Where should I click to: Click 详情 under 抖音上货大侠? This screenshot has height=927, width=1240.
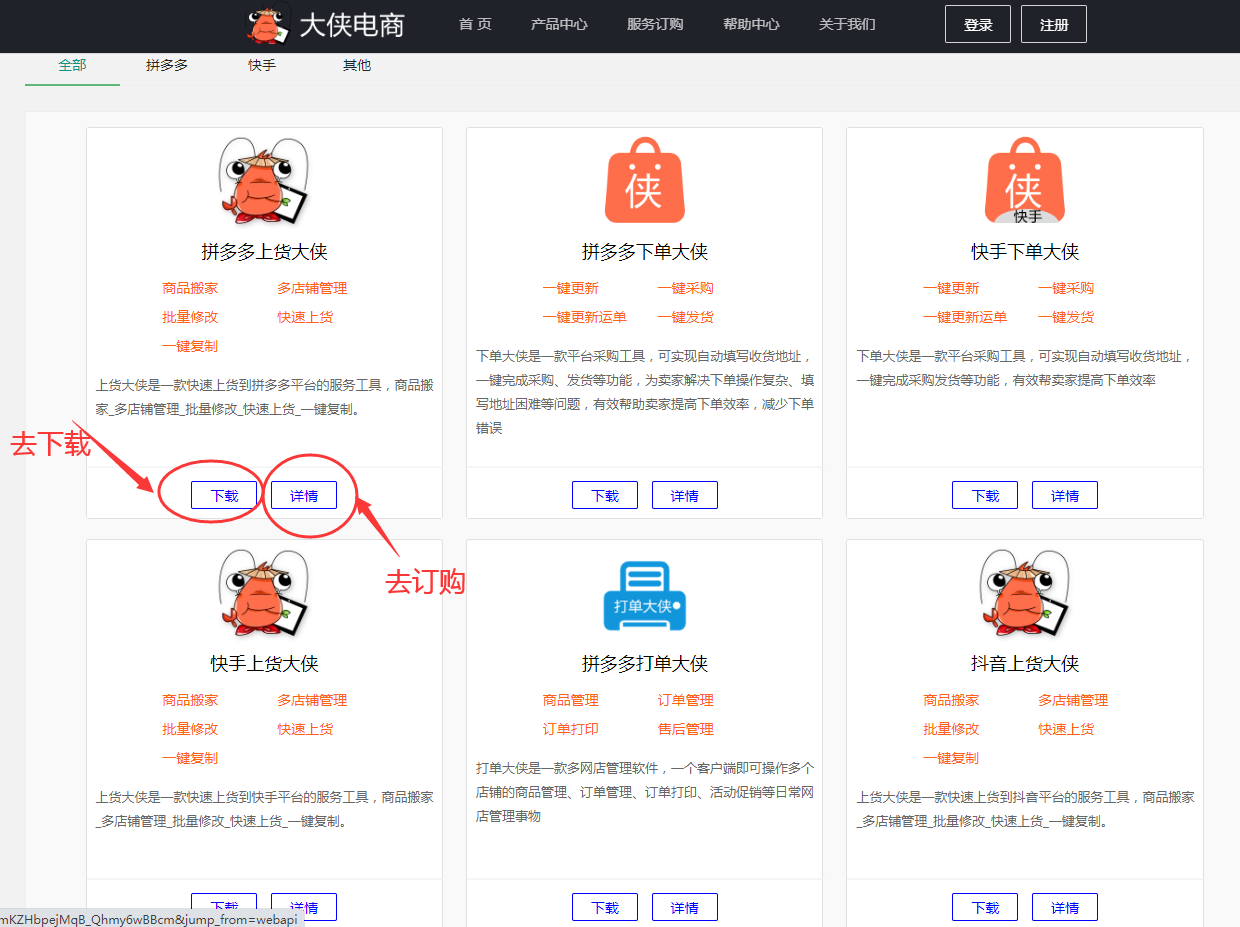tap(1065, 907)
